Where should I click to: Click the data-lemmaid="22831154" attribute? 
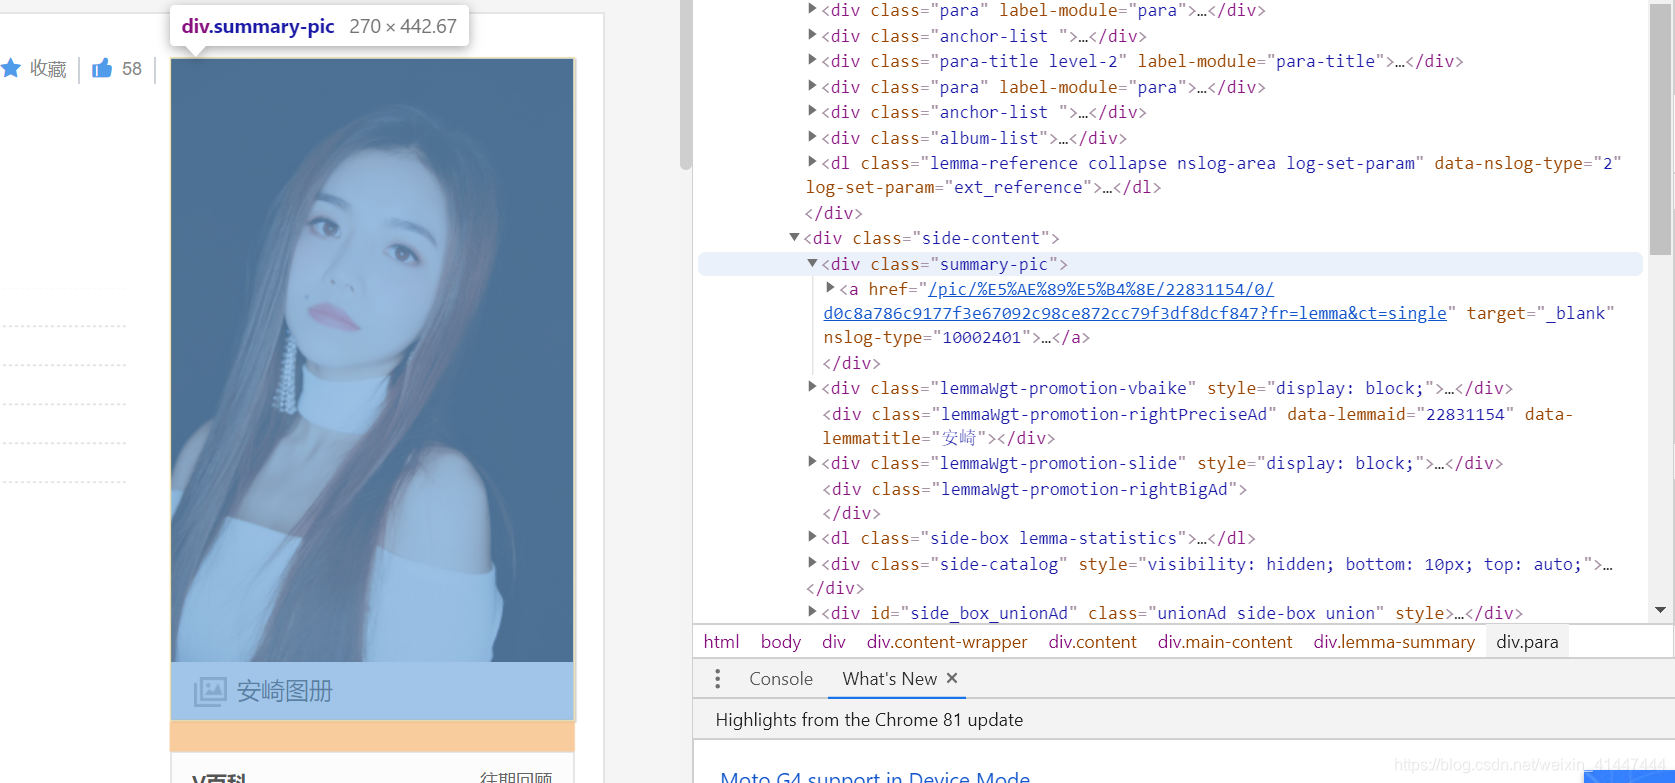point(1400,414)
